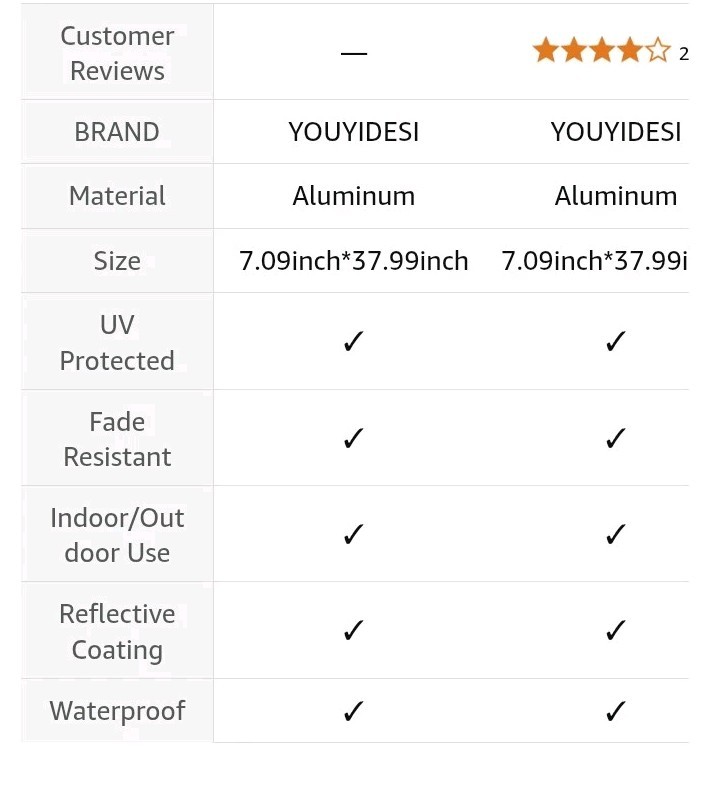Click first column UV Protected checkmark
This screenshot has width=714, height=794.
pyautogui.click(x=353, y=341)
